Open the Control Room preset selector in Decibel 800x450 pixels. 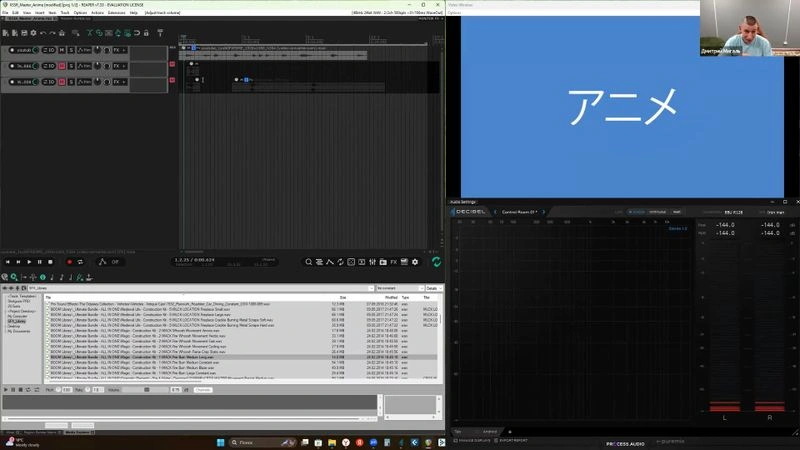pos(519,212)
